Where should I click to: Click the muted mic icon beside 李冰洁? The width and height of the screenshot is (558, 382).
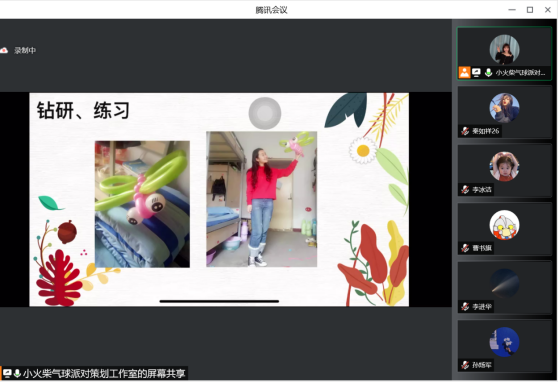[x=465, y=189]
